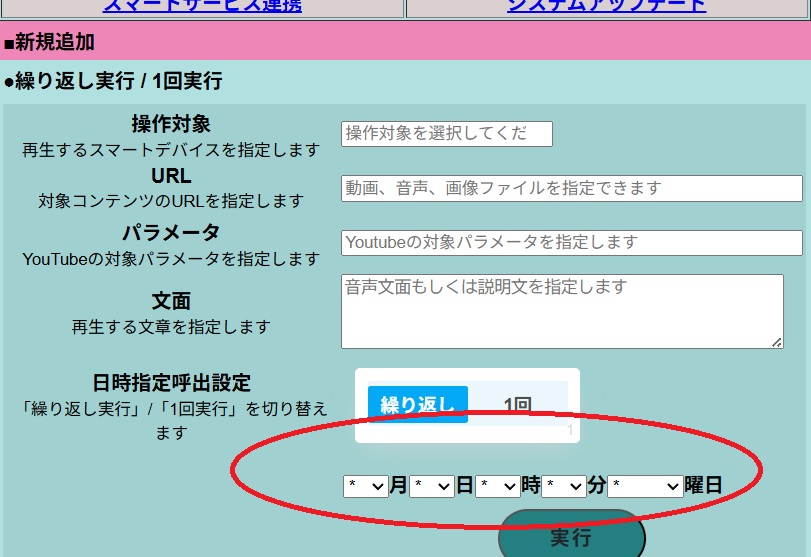Focus the 文面 text area
The image size is (811, 557).
[x=561, y=311]
